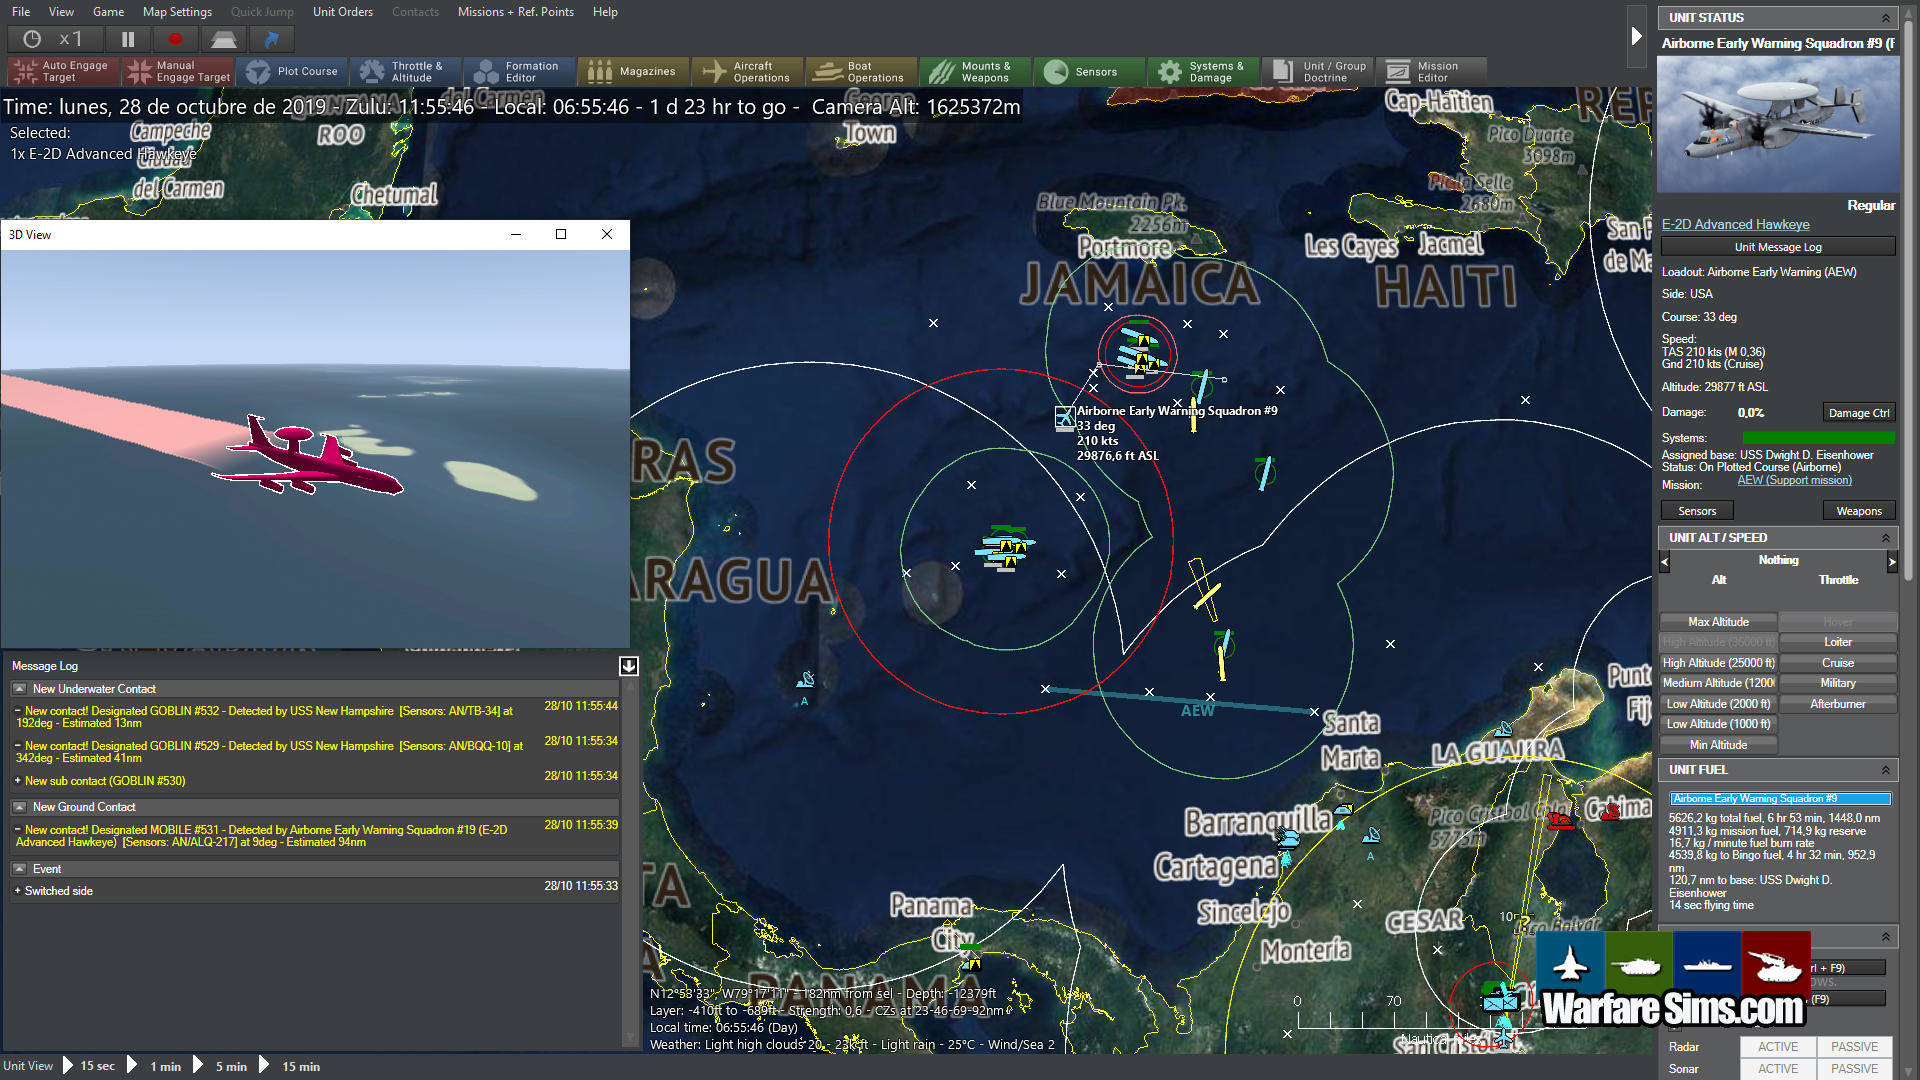Collapse the New Ground Contact group
Screen dimensions: 1920x1080
(19, 807)
